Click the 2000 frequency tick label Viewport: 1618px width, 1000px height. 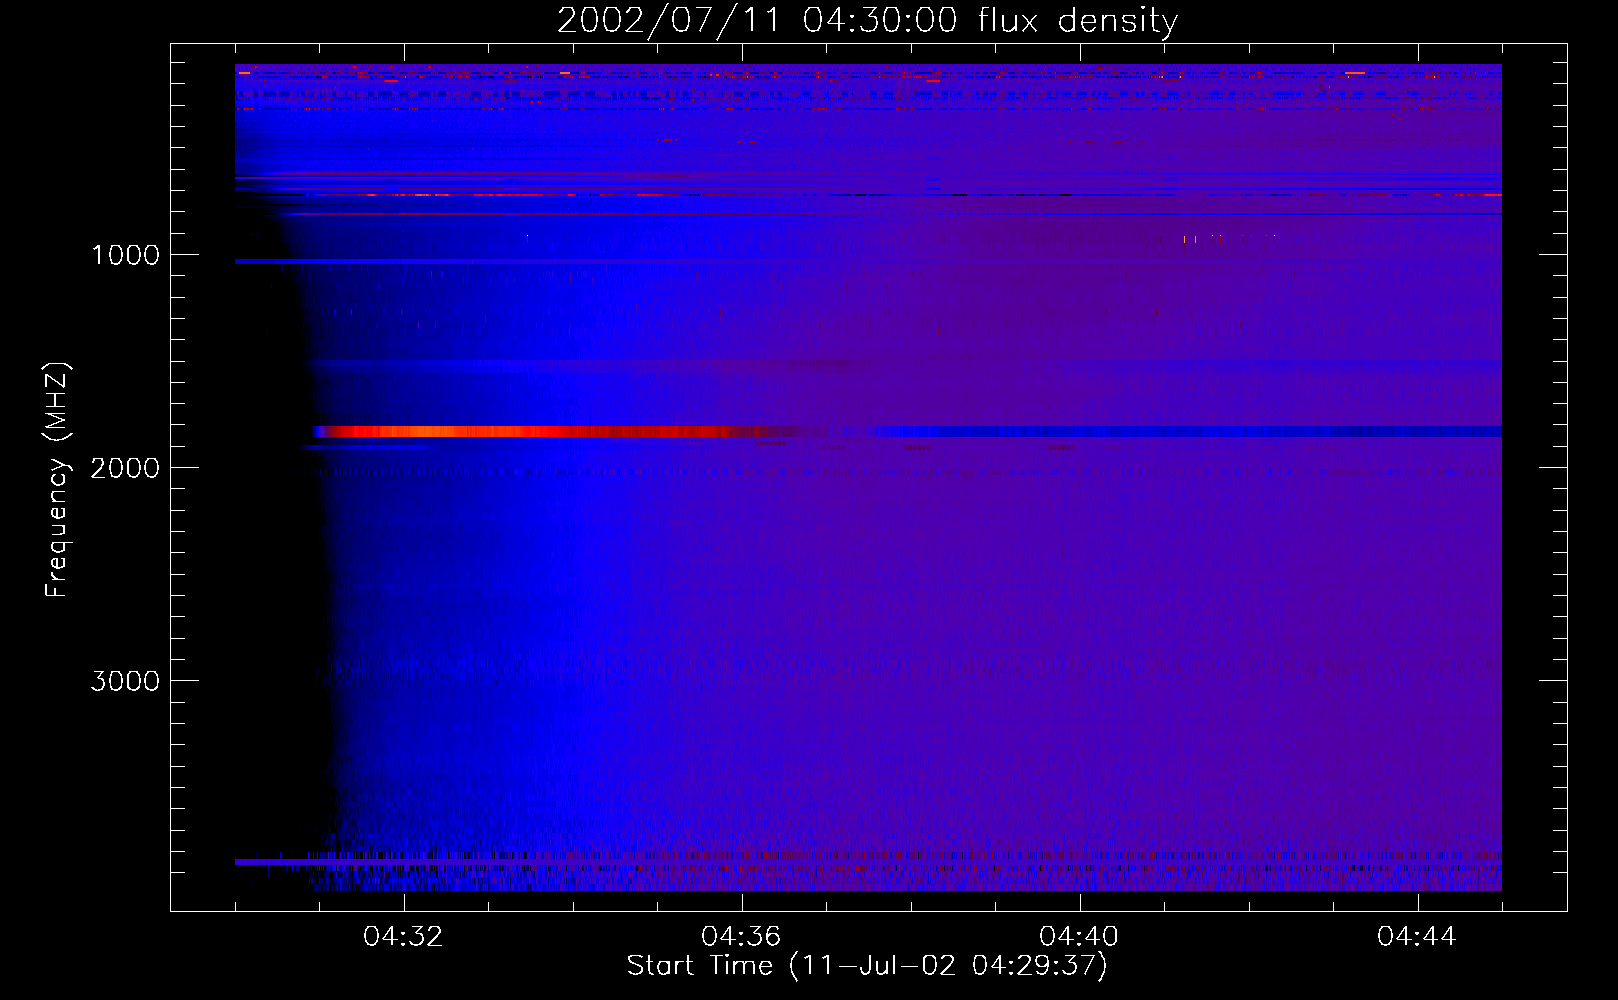pos(125,468)
